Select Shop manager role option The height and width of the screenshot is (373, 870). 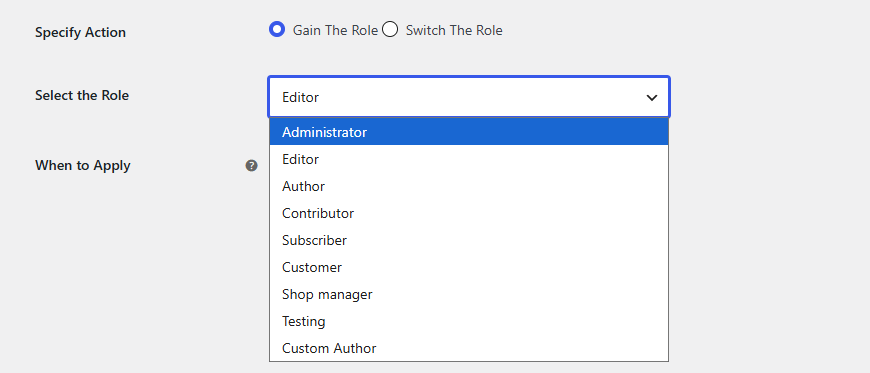click(x=469, y=294)
